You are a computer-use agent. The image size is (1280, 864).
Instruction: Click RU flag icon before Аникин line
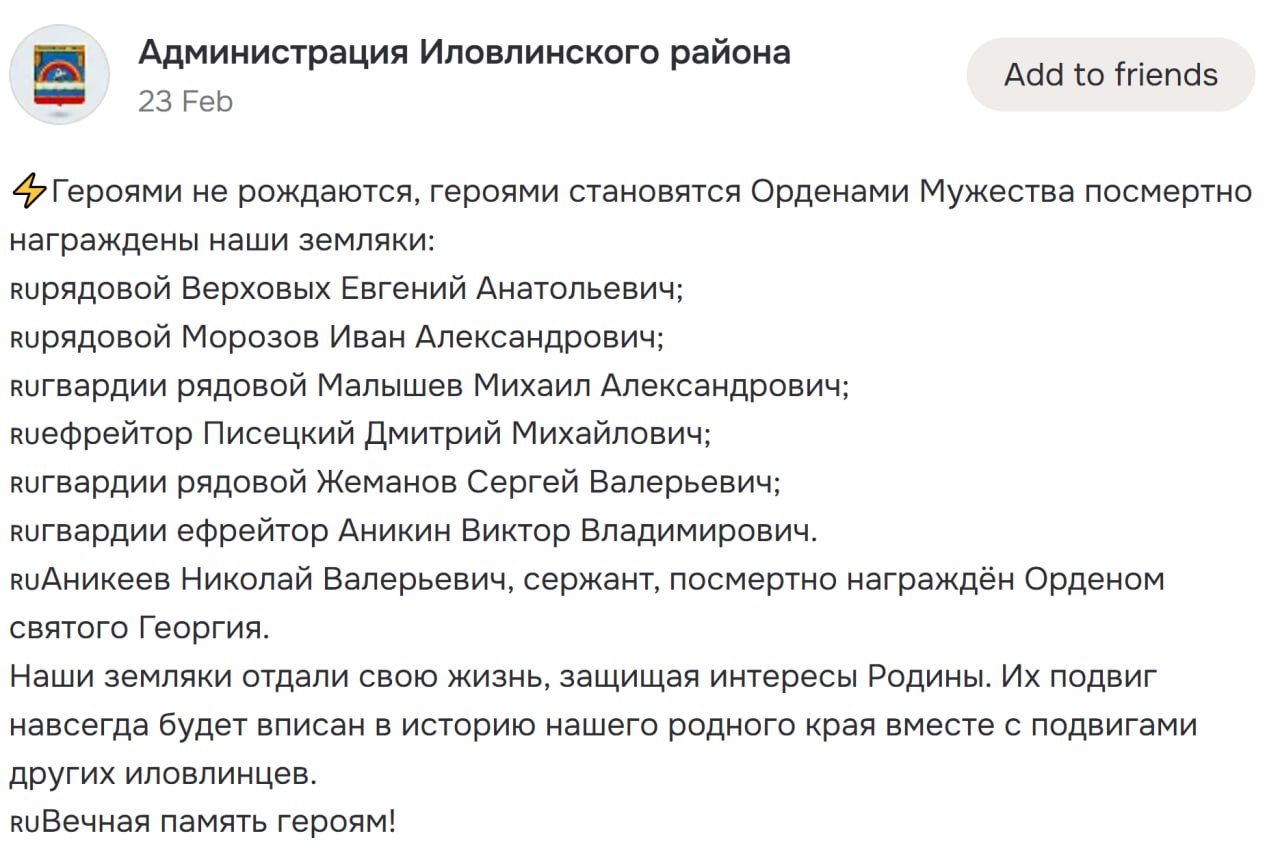point(26,532)
